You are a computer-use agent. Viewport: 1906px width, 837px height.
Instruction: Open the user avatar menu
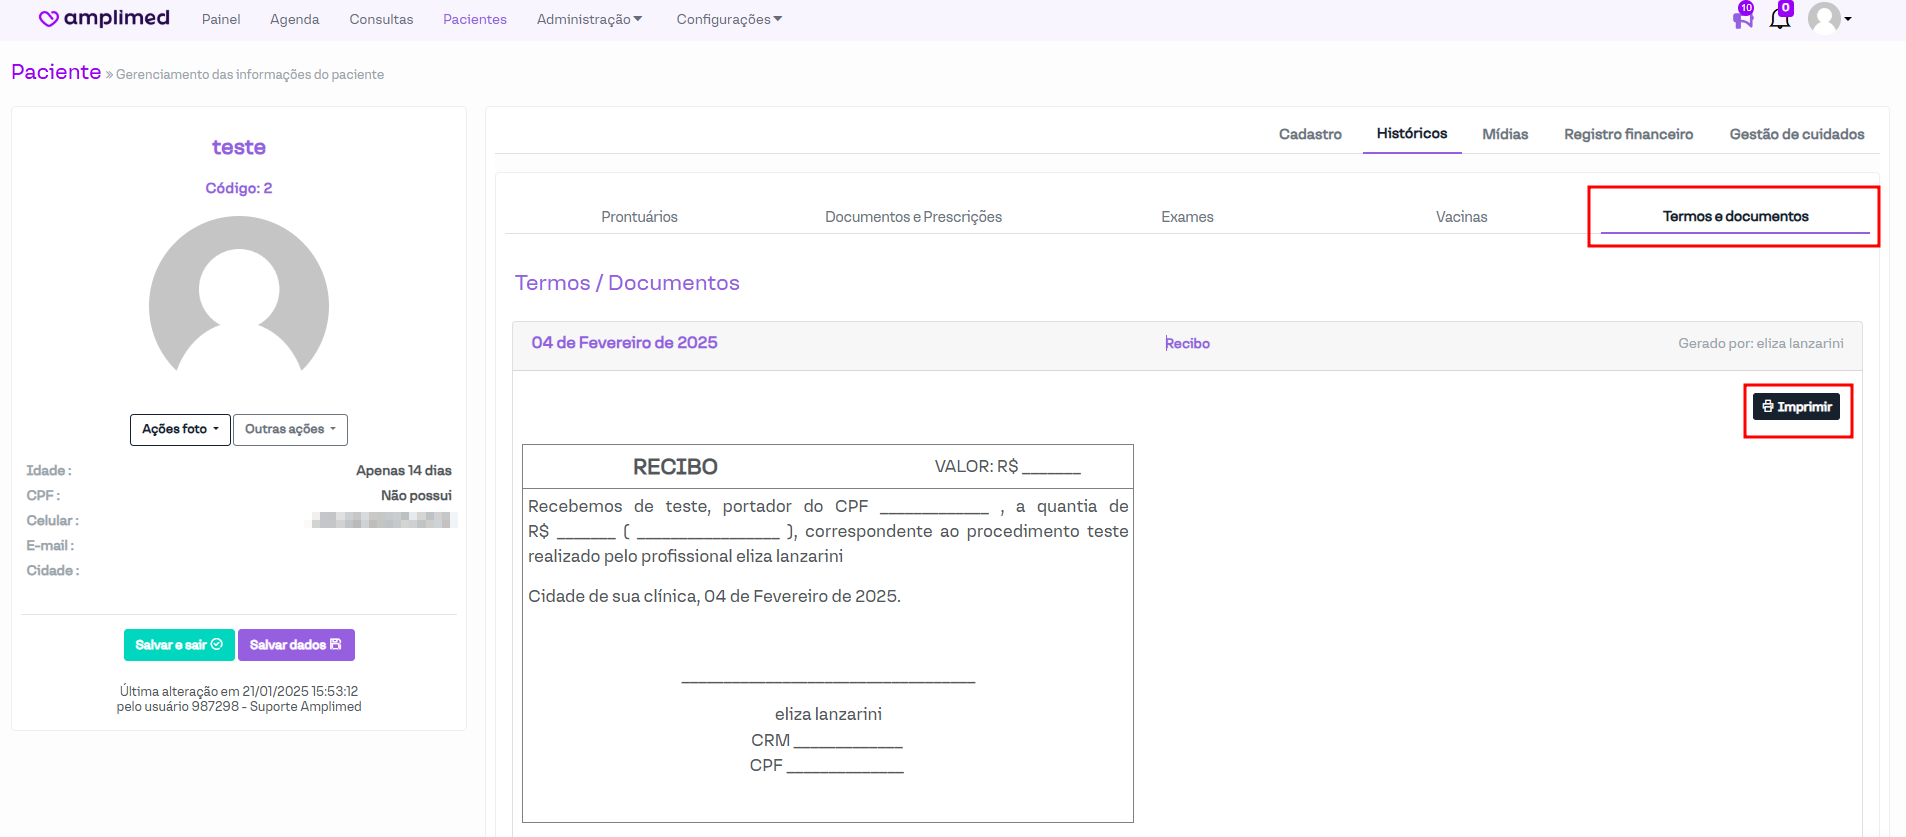click(1828, 19)
